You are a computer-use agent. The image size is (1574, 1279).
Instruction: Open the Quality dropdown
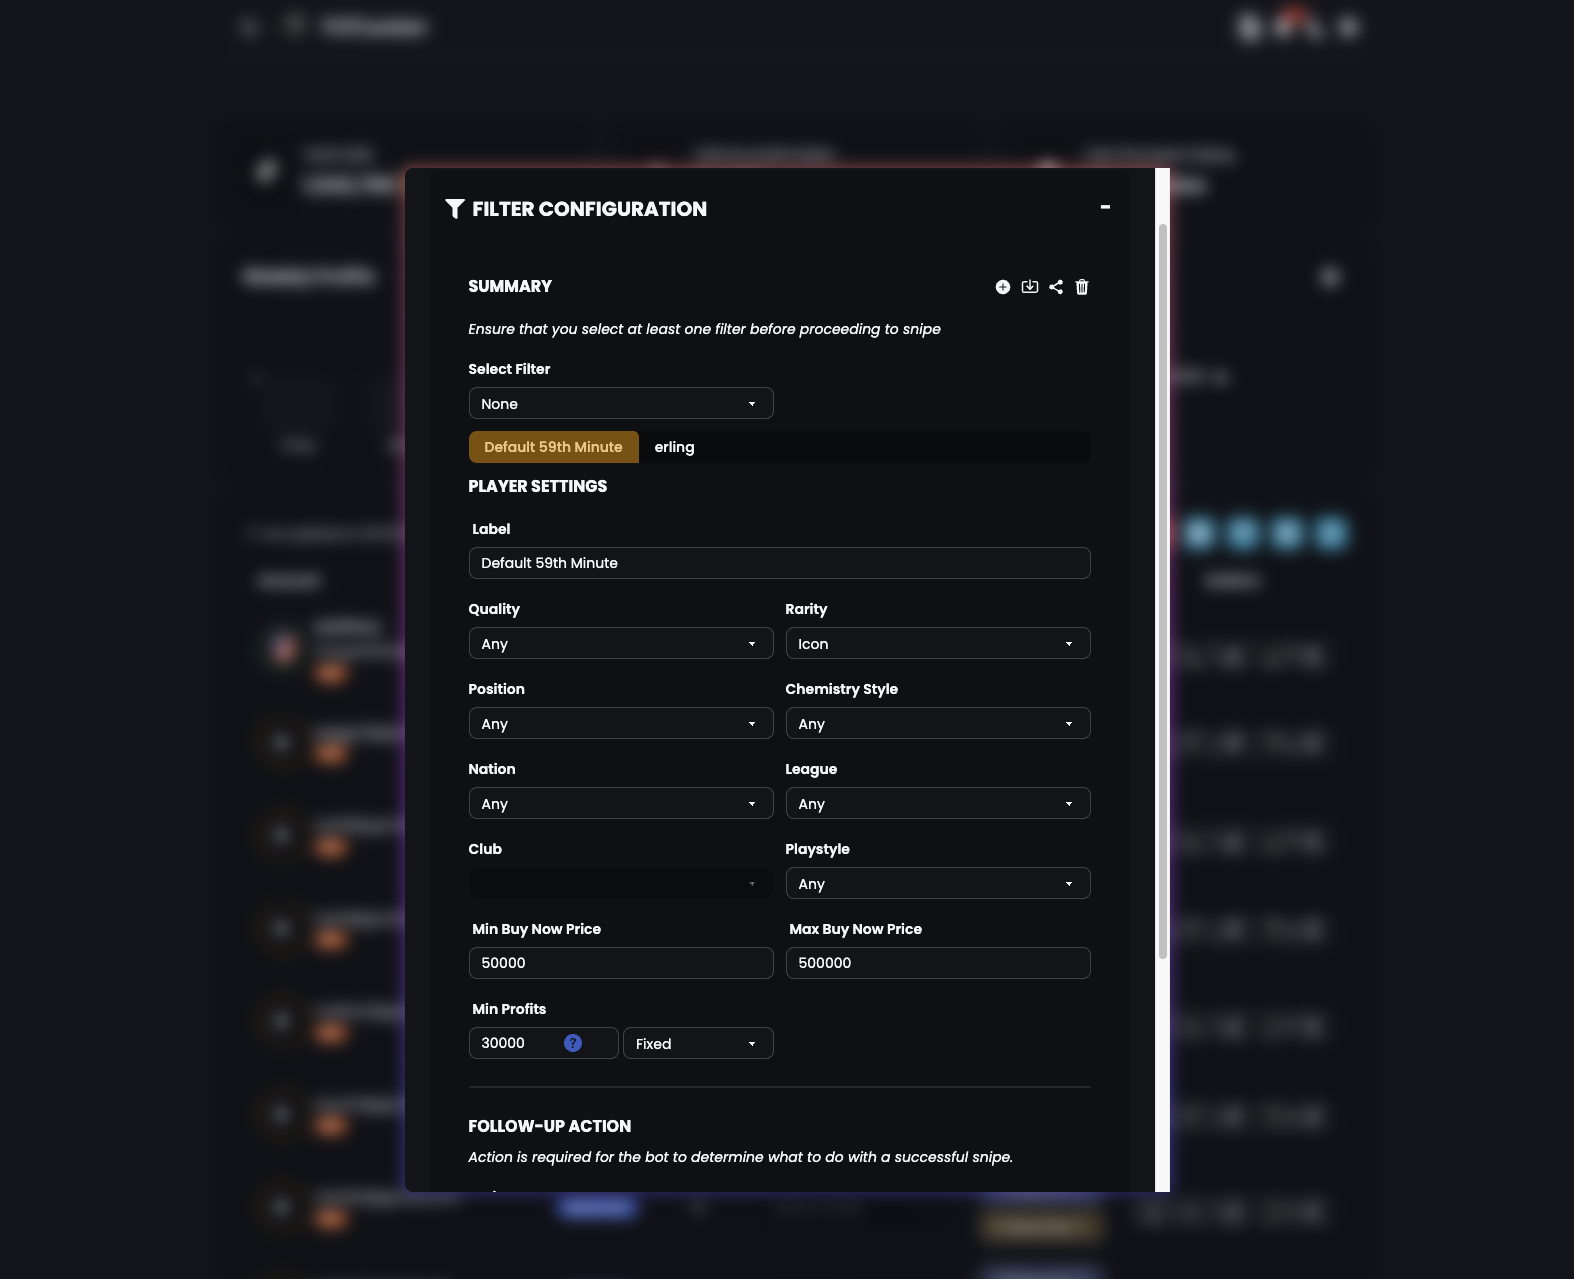click(621, 643)
